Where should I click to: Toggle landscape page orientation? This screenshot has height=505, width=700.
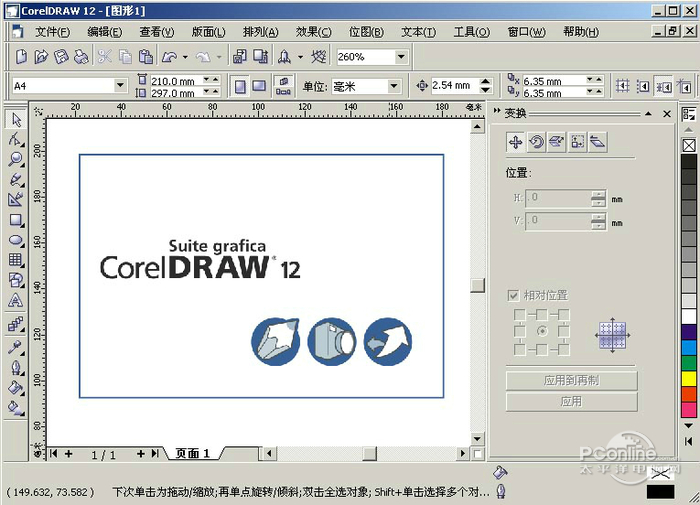(259, 86)
